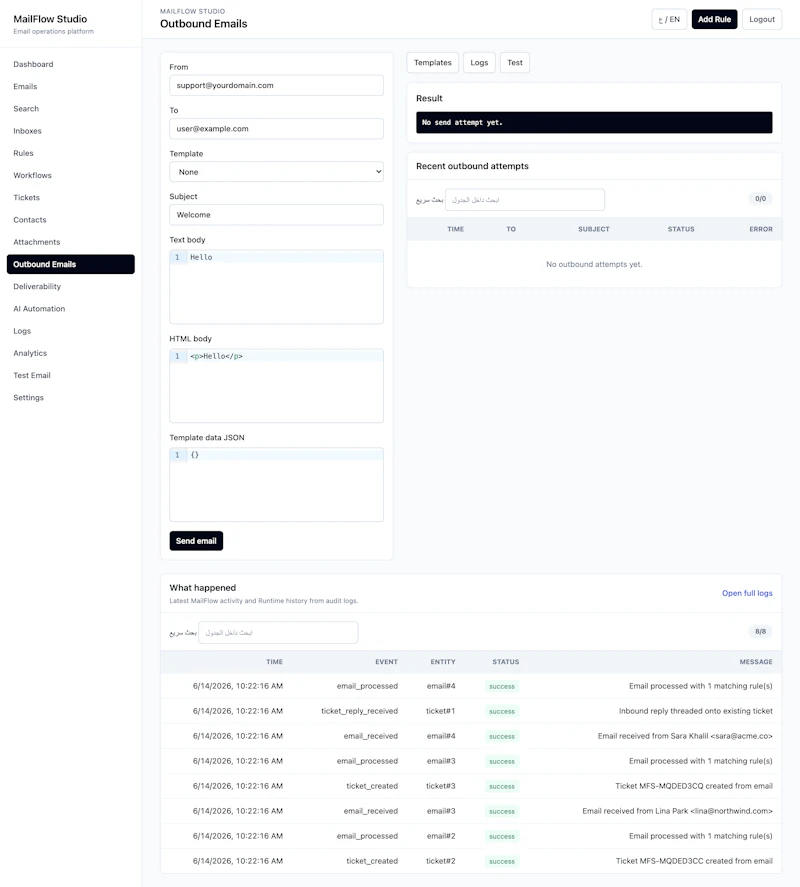
Task: Click the Inbound reply threaded message cell
Action: [695, 711]
